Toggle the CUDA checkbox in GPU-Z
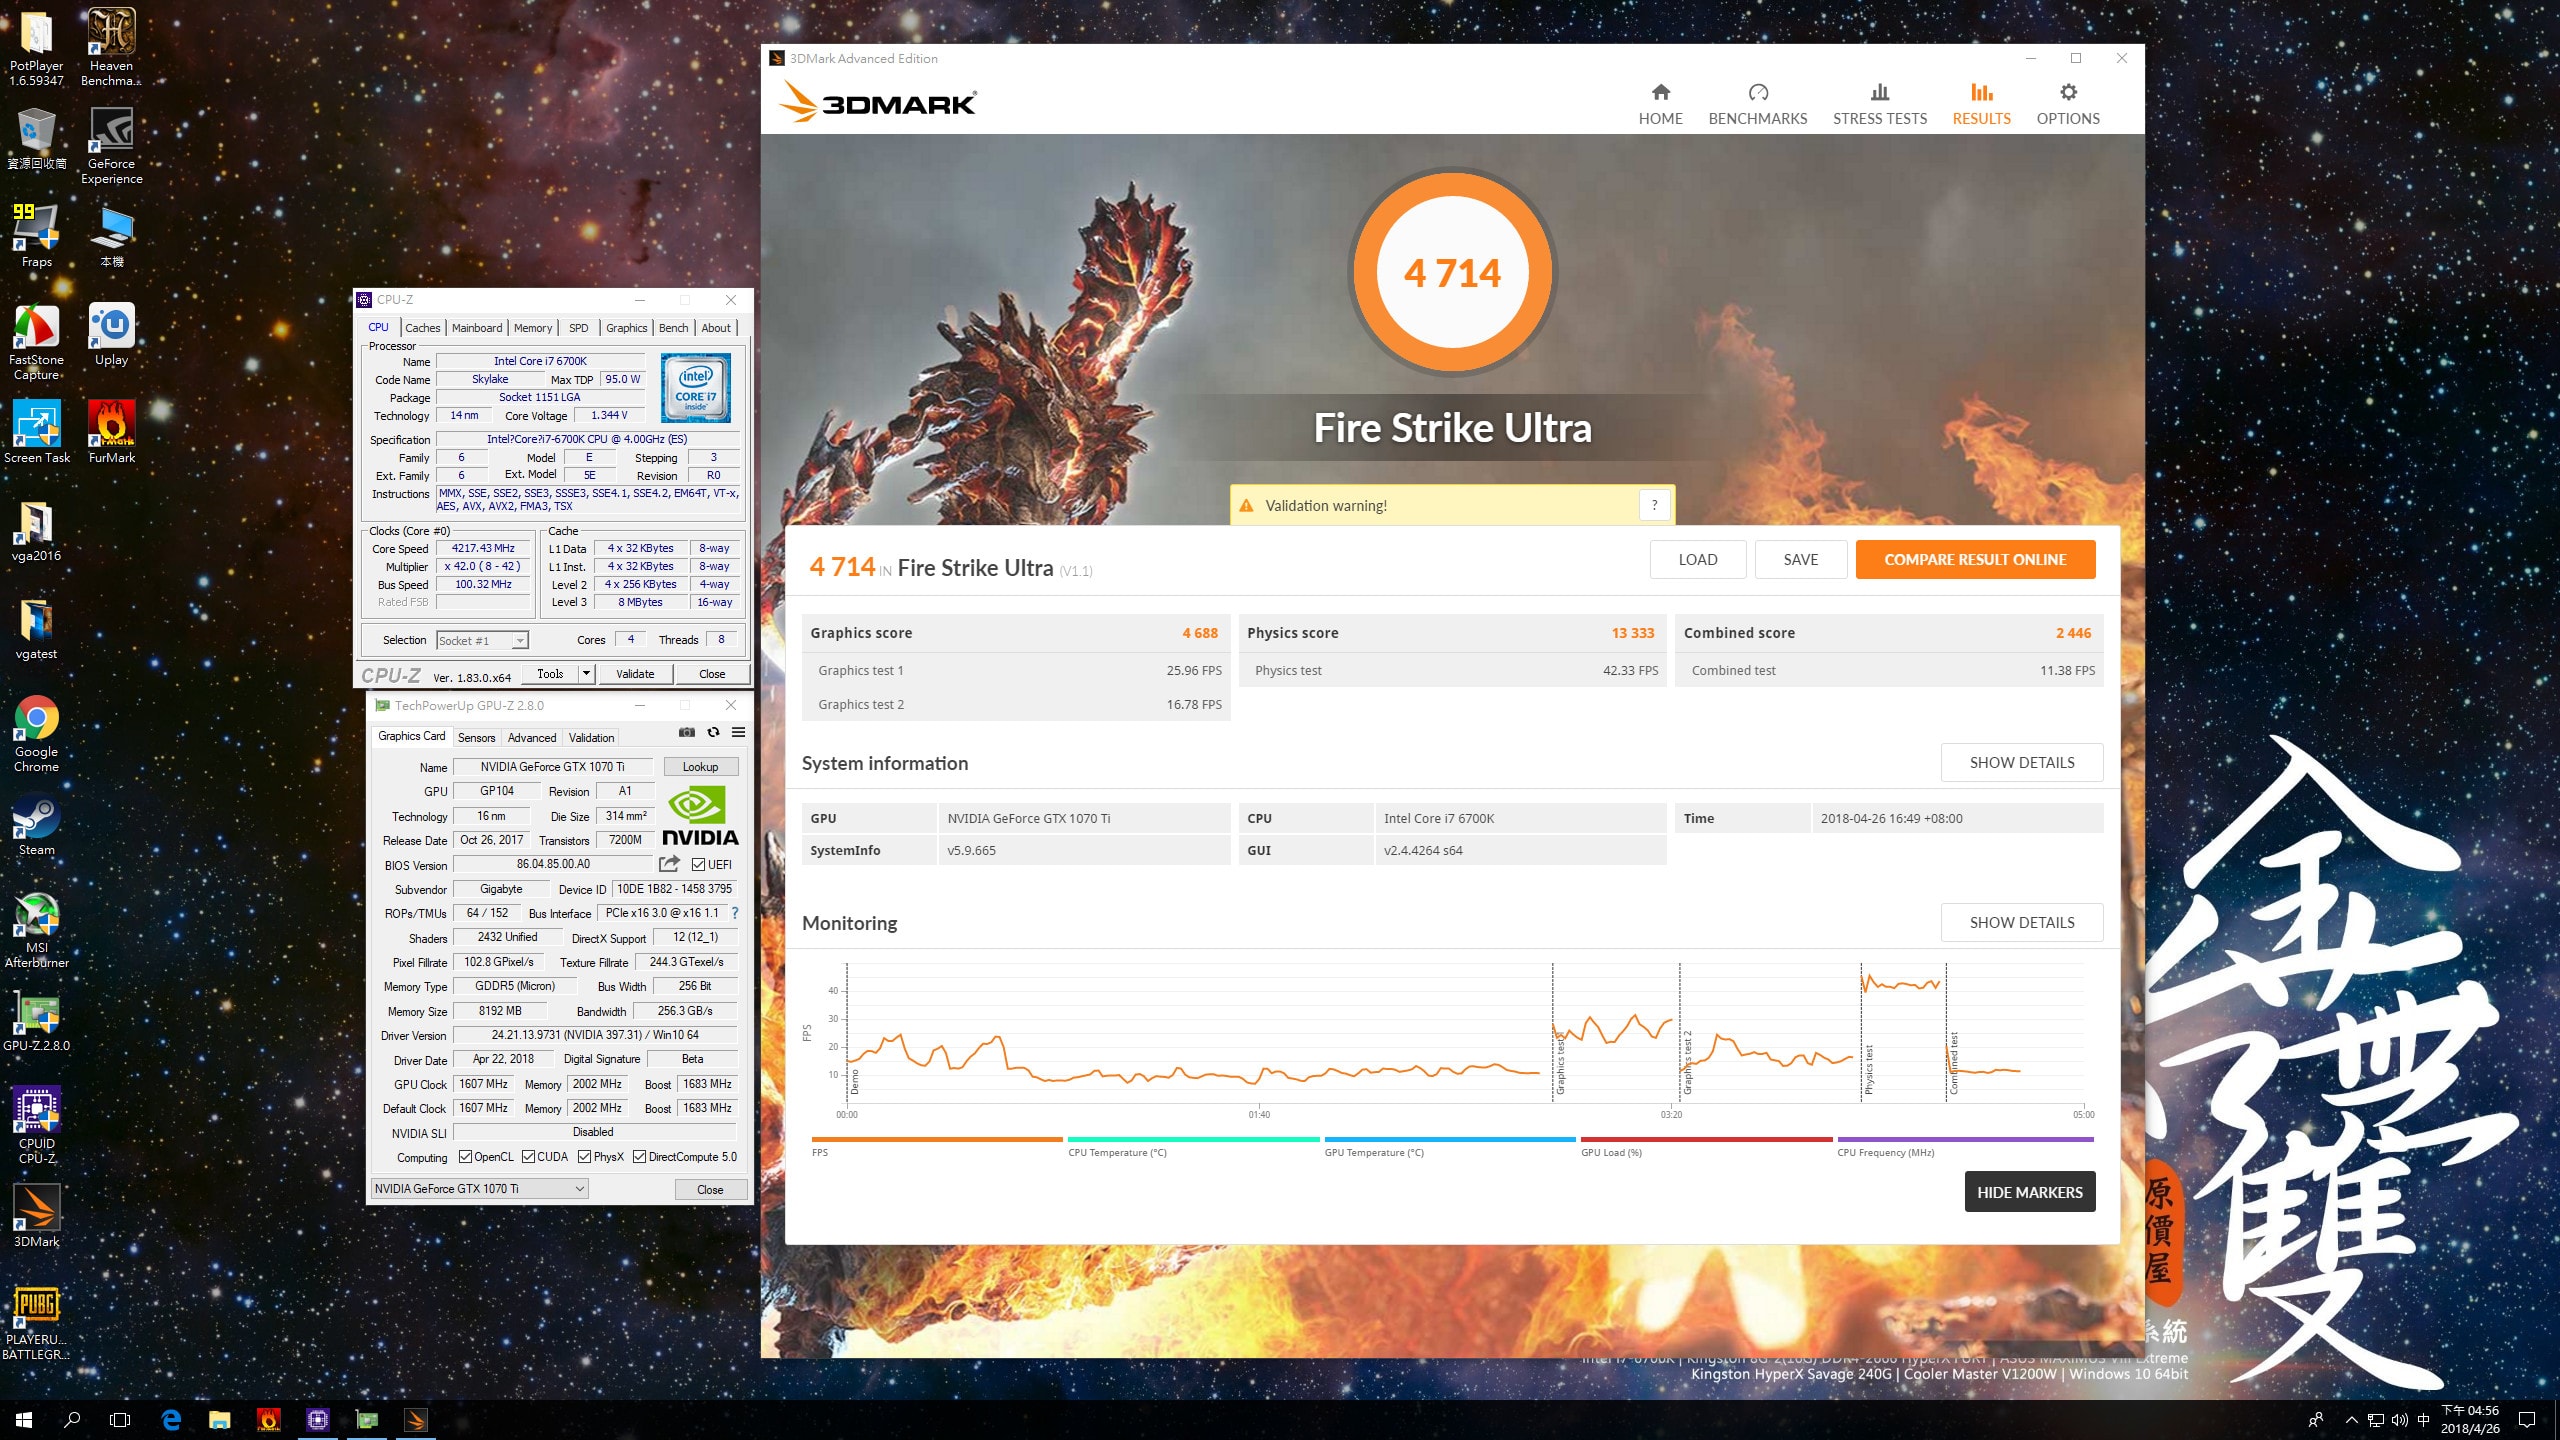2560x1440 pixels. pyautogui.click(x=528, y=1157)
